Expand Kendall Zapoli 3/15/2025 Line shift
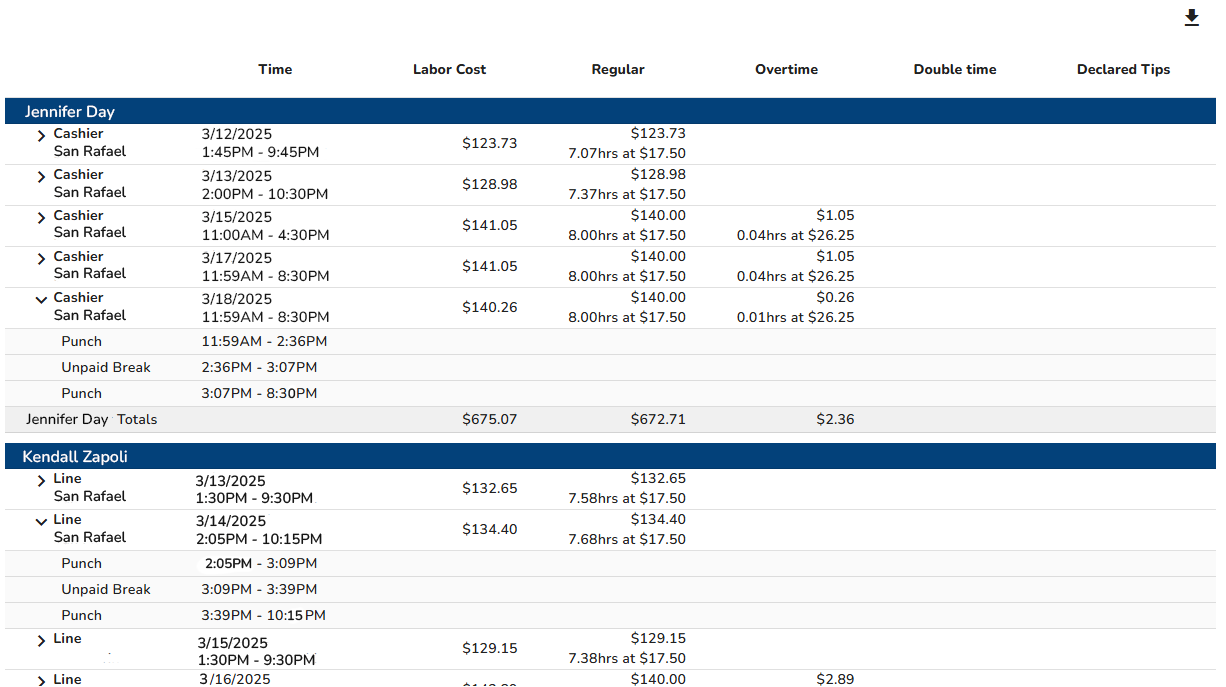 pyautogui.click(x=41, y=641)
